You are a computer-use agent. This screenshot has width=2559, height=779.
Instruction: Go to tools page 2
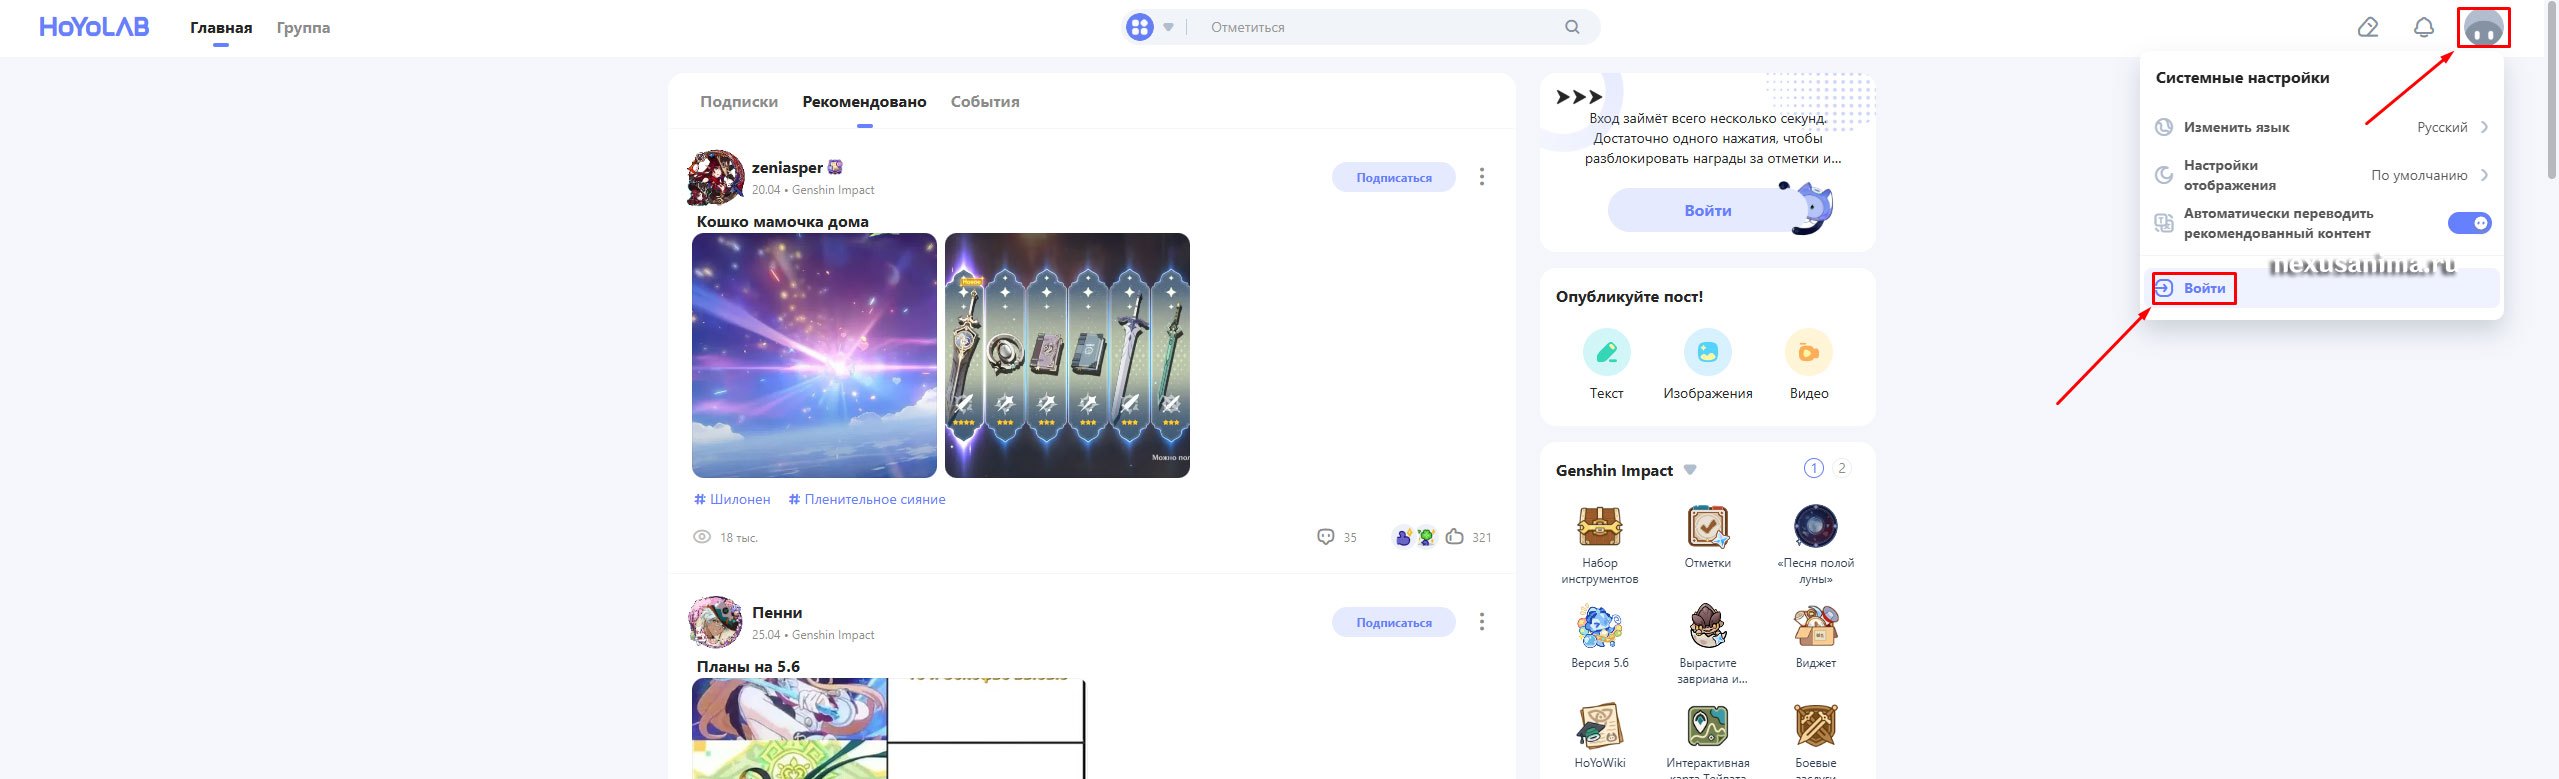click(1841, 468)
